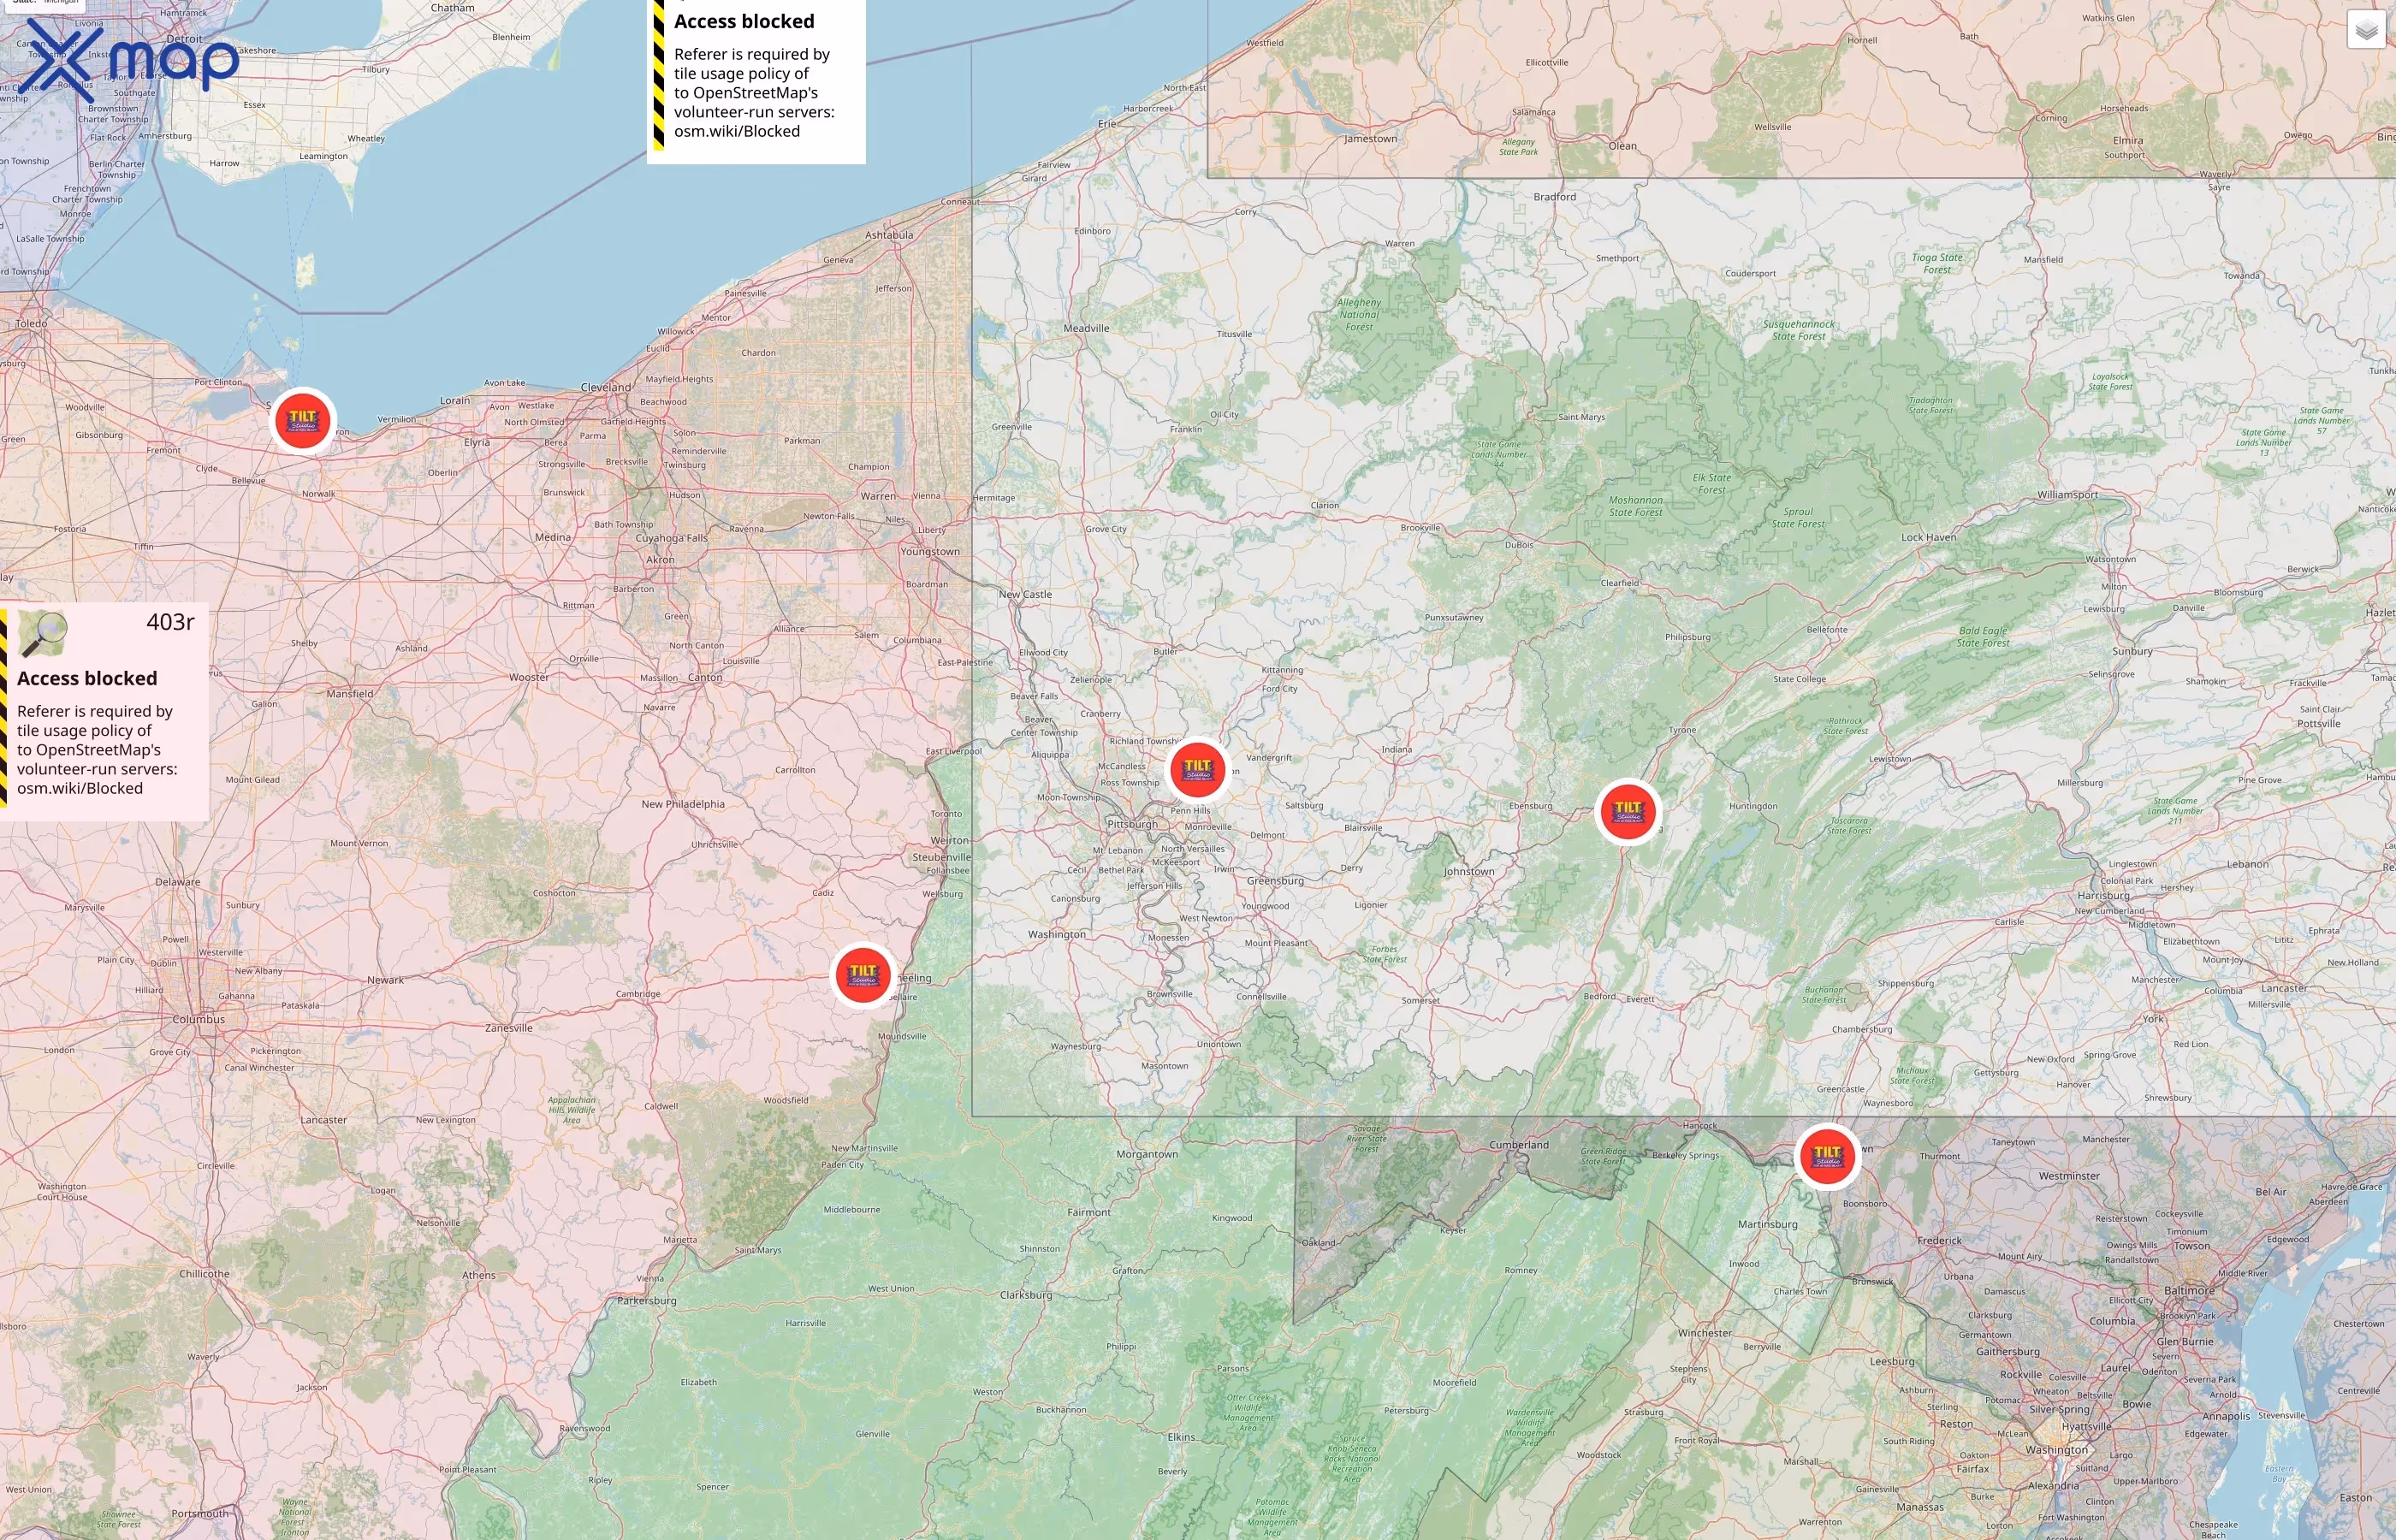Click the 403r text on left tile
The width and height of the screenshot is (2396, 1540).
(x=170, y=622)
